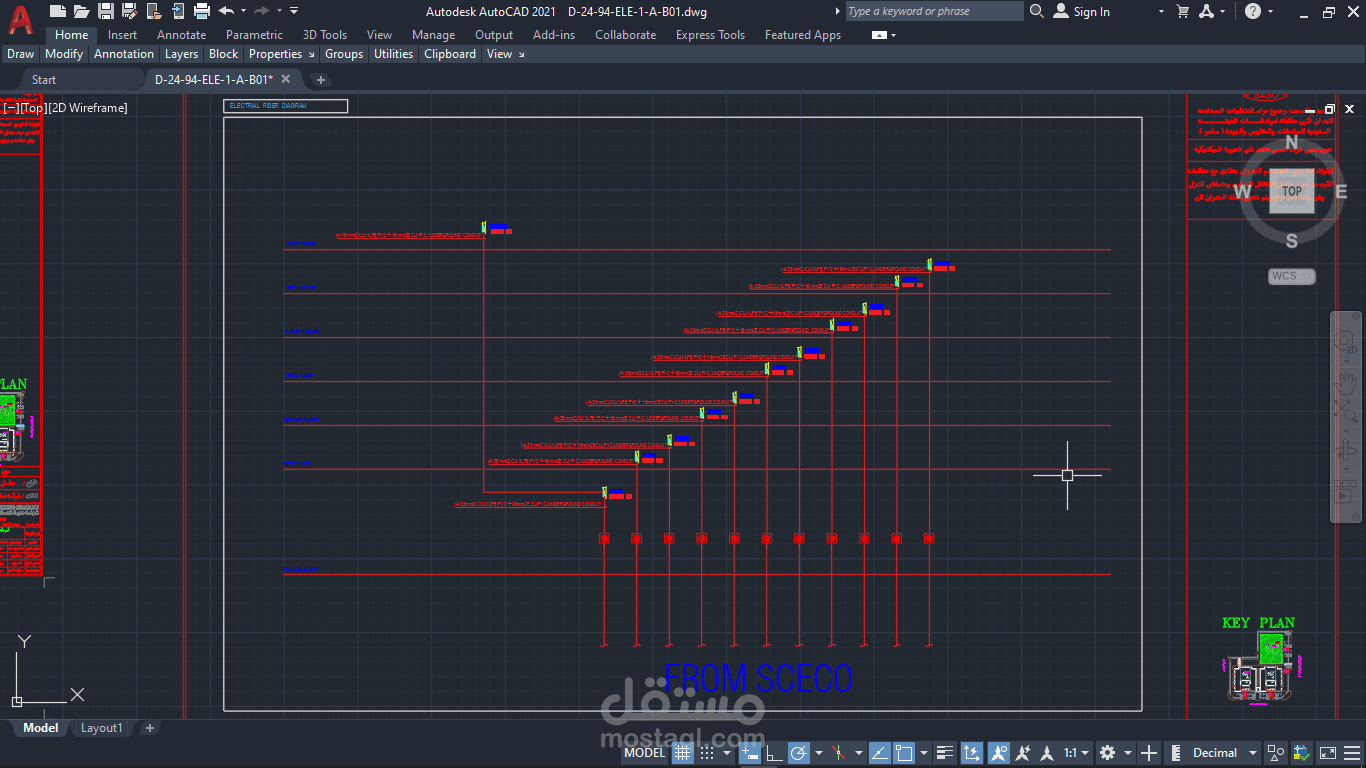Click the search binoculars icon
Image resolution: width=1366 pixels, height=768 pixels.
coord(1037,11)
